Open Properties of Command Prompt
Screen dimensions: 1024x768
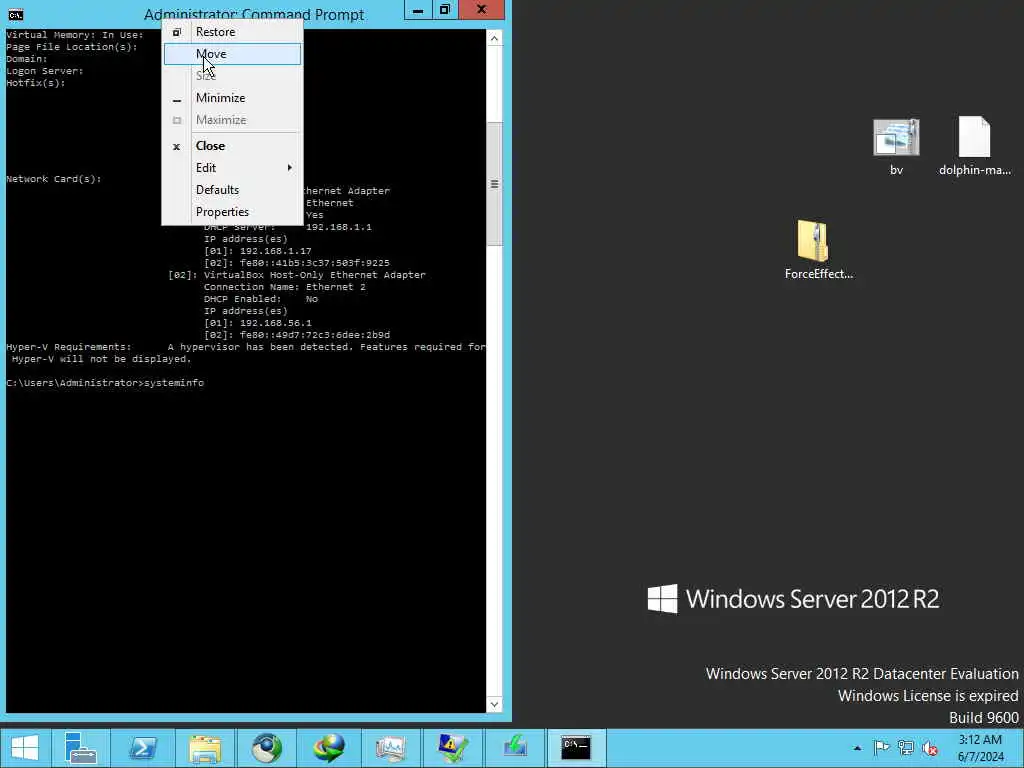pyautogui.click(x=232, y=212)
